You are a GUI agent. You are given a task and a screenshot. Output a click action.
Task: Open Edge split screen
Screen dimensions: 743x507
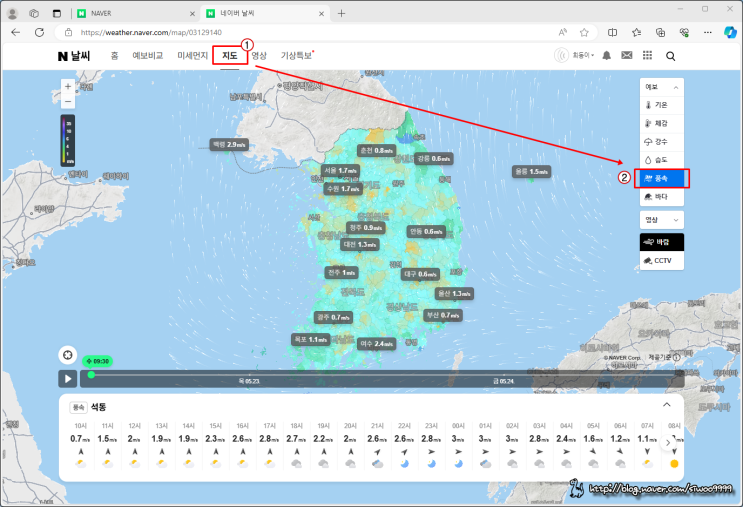612,32
